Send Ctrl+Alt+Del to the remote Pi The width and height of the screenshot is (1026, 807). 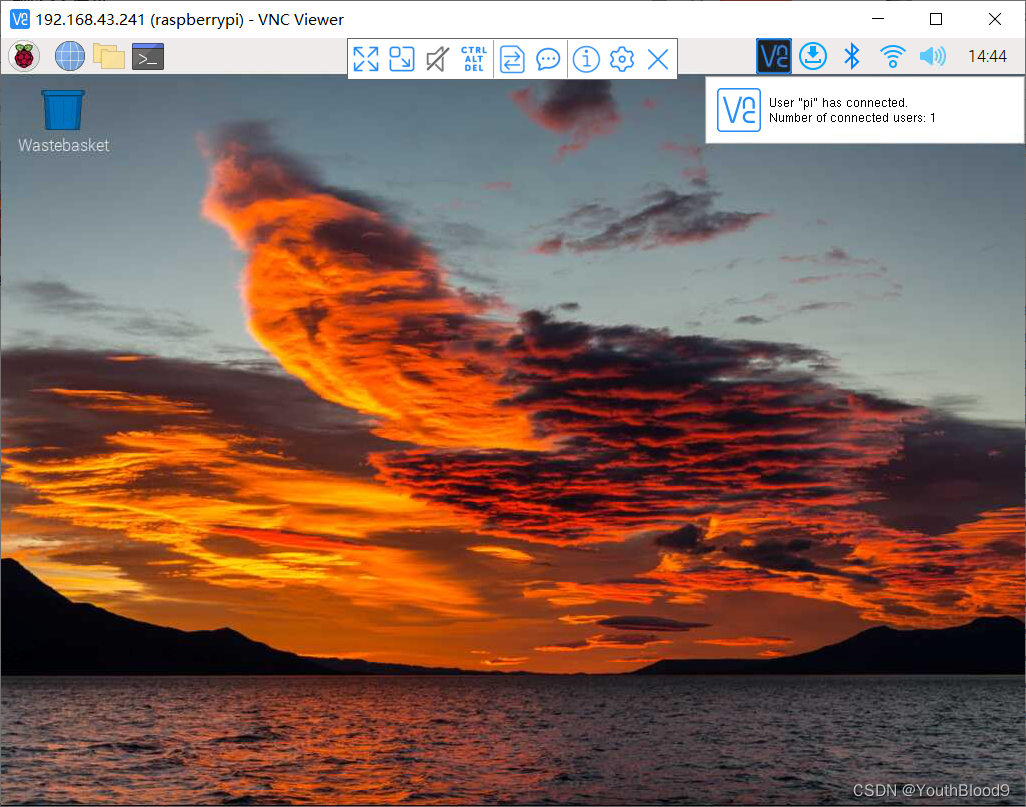click(x=474, y=59)
